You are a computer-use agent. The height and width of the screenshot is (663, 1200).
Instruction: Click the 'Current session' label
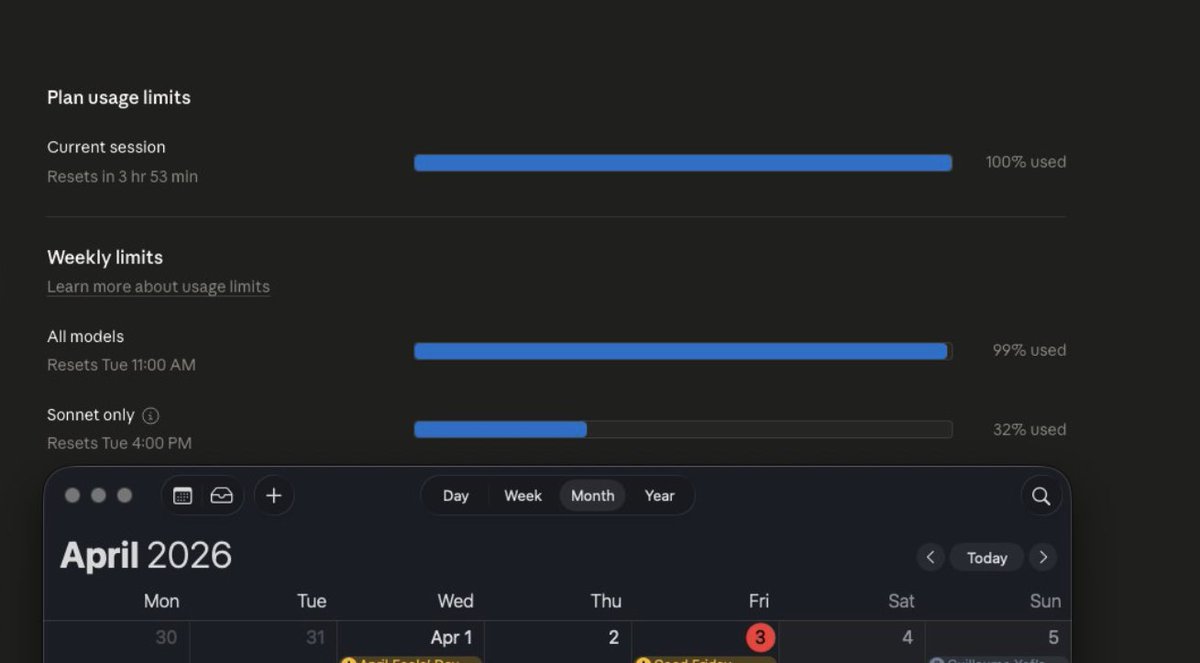[x=106, y=147]
